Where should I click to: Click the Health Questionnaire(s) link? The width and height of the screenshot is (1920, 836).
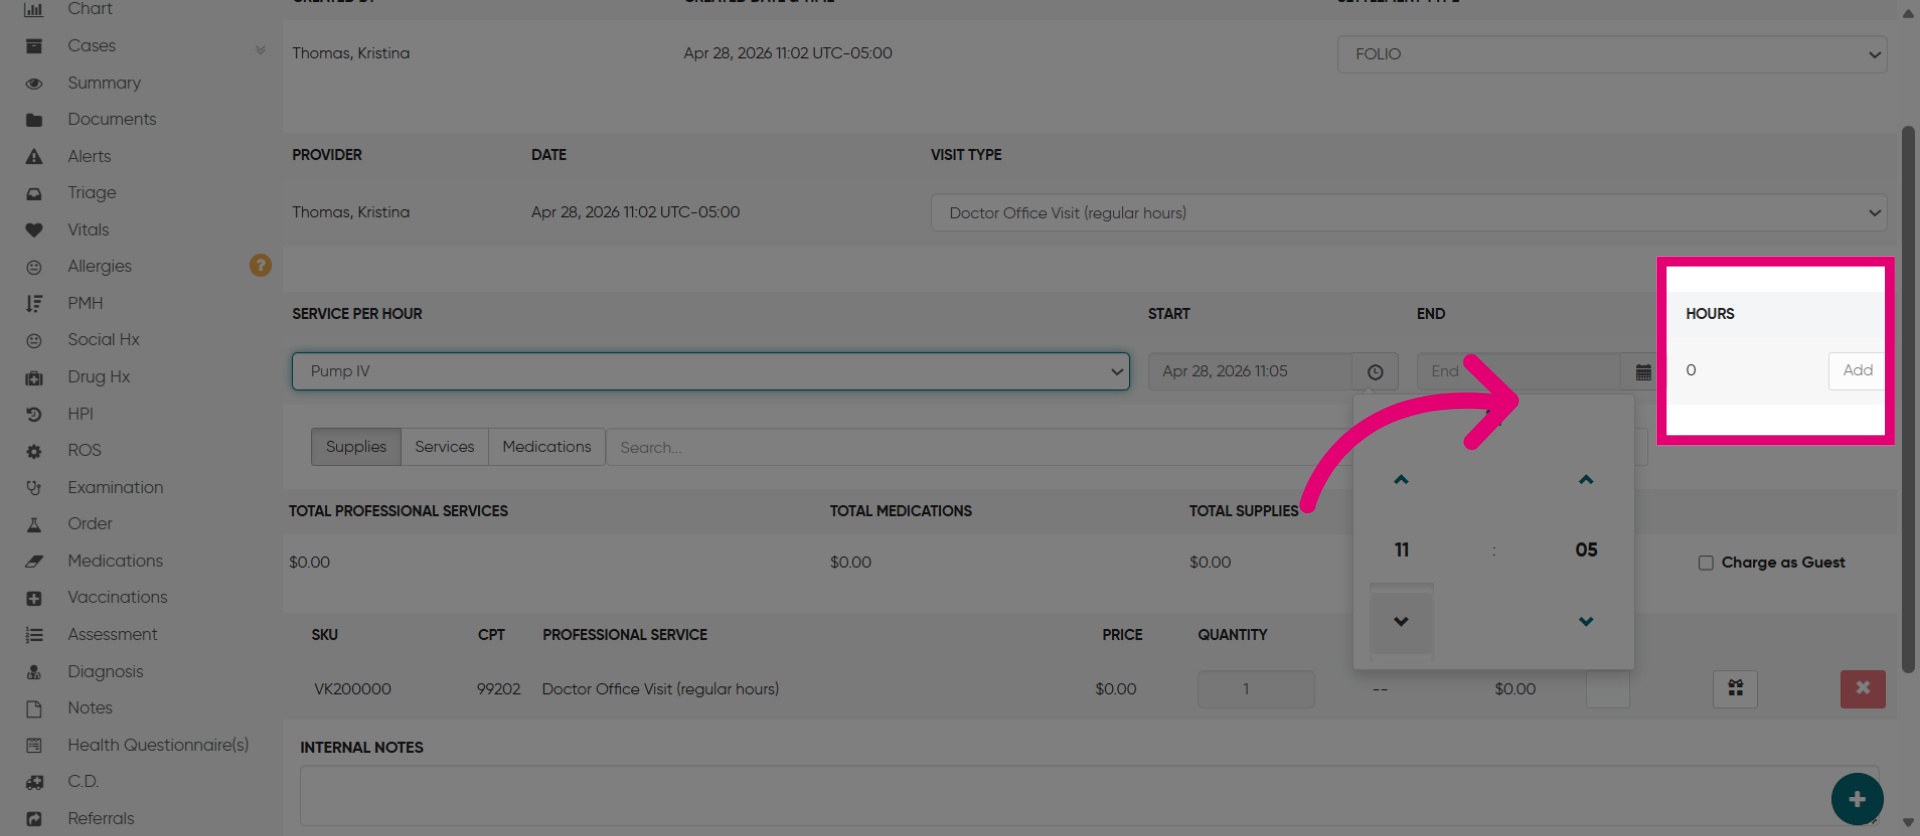point(158,745)
